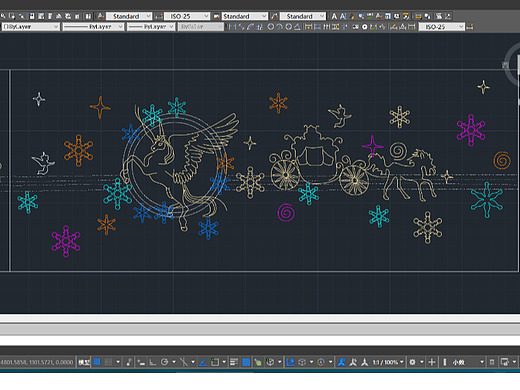Select the Baseline dimension tool
This screenshot has width=520, height=390.
(317, 27)
